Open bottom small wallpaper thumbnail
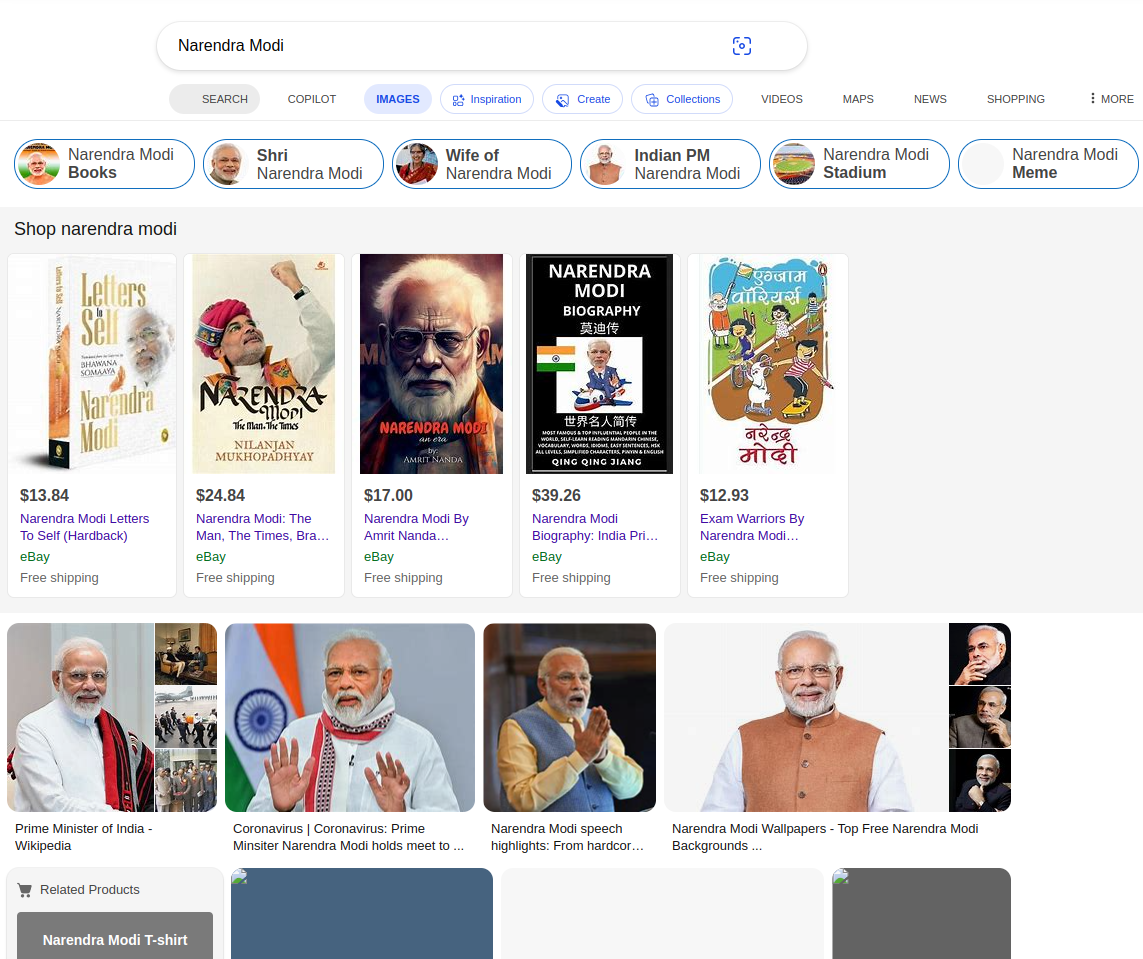The width and height of the screenshot is (1143, 959). [980, 780]
